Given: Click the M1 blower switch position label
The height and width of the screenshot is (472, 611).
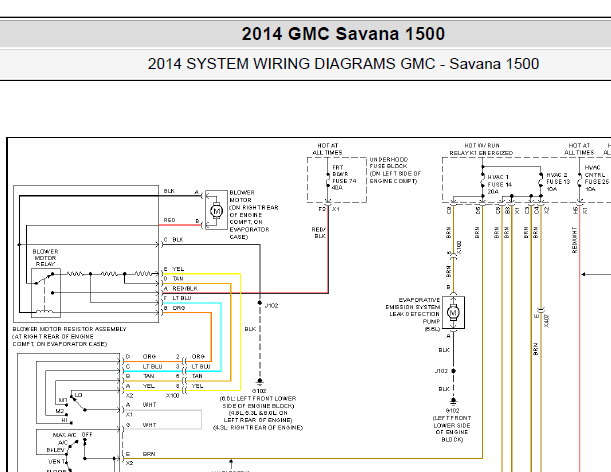Looking at the screenshot, I should pos(63,400).
